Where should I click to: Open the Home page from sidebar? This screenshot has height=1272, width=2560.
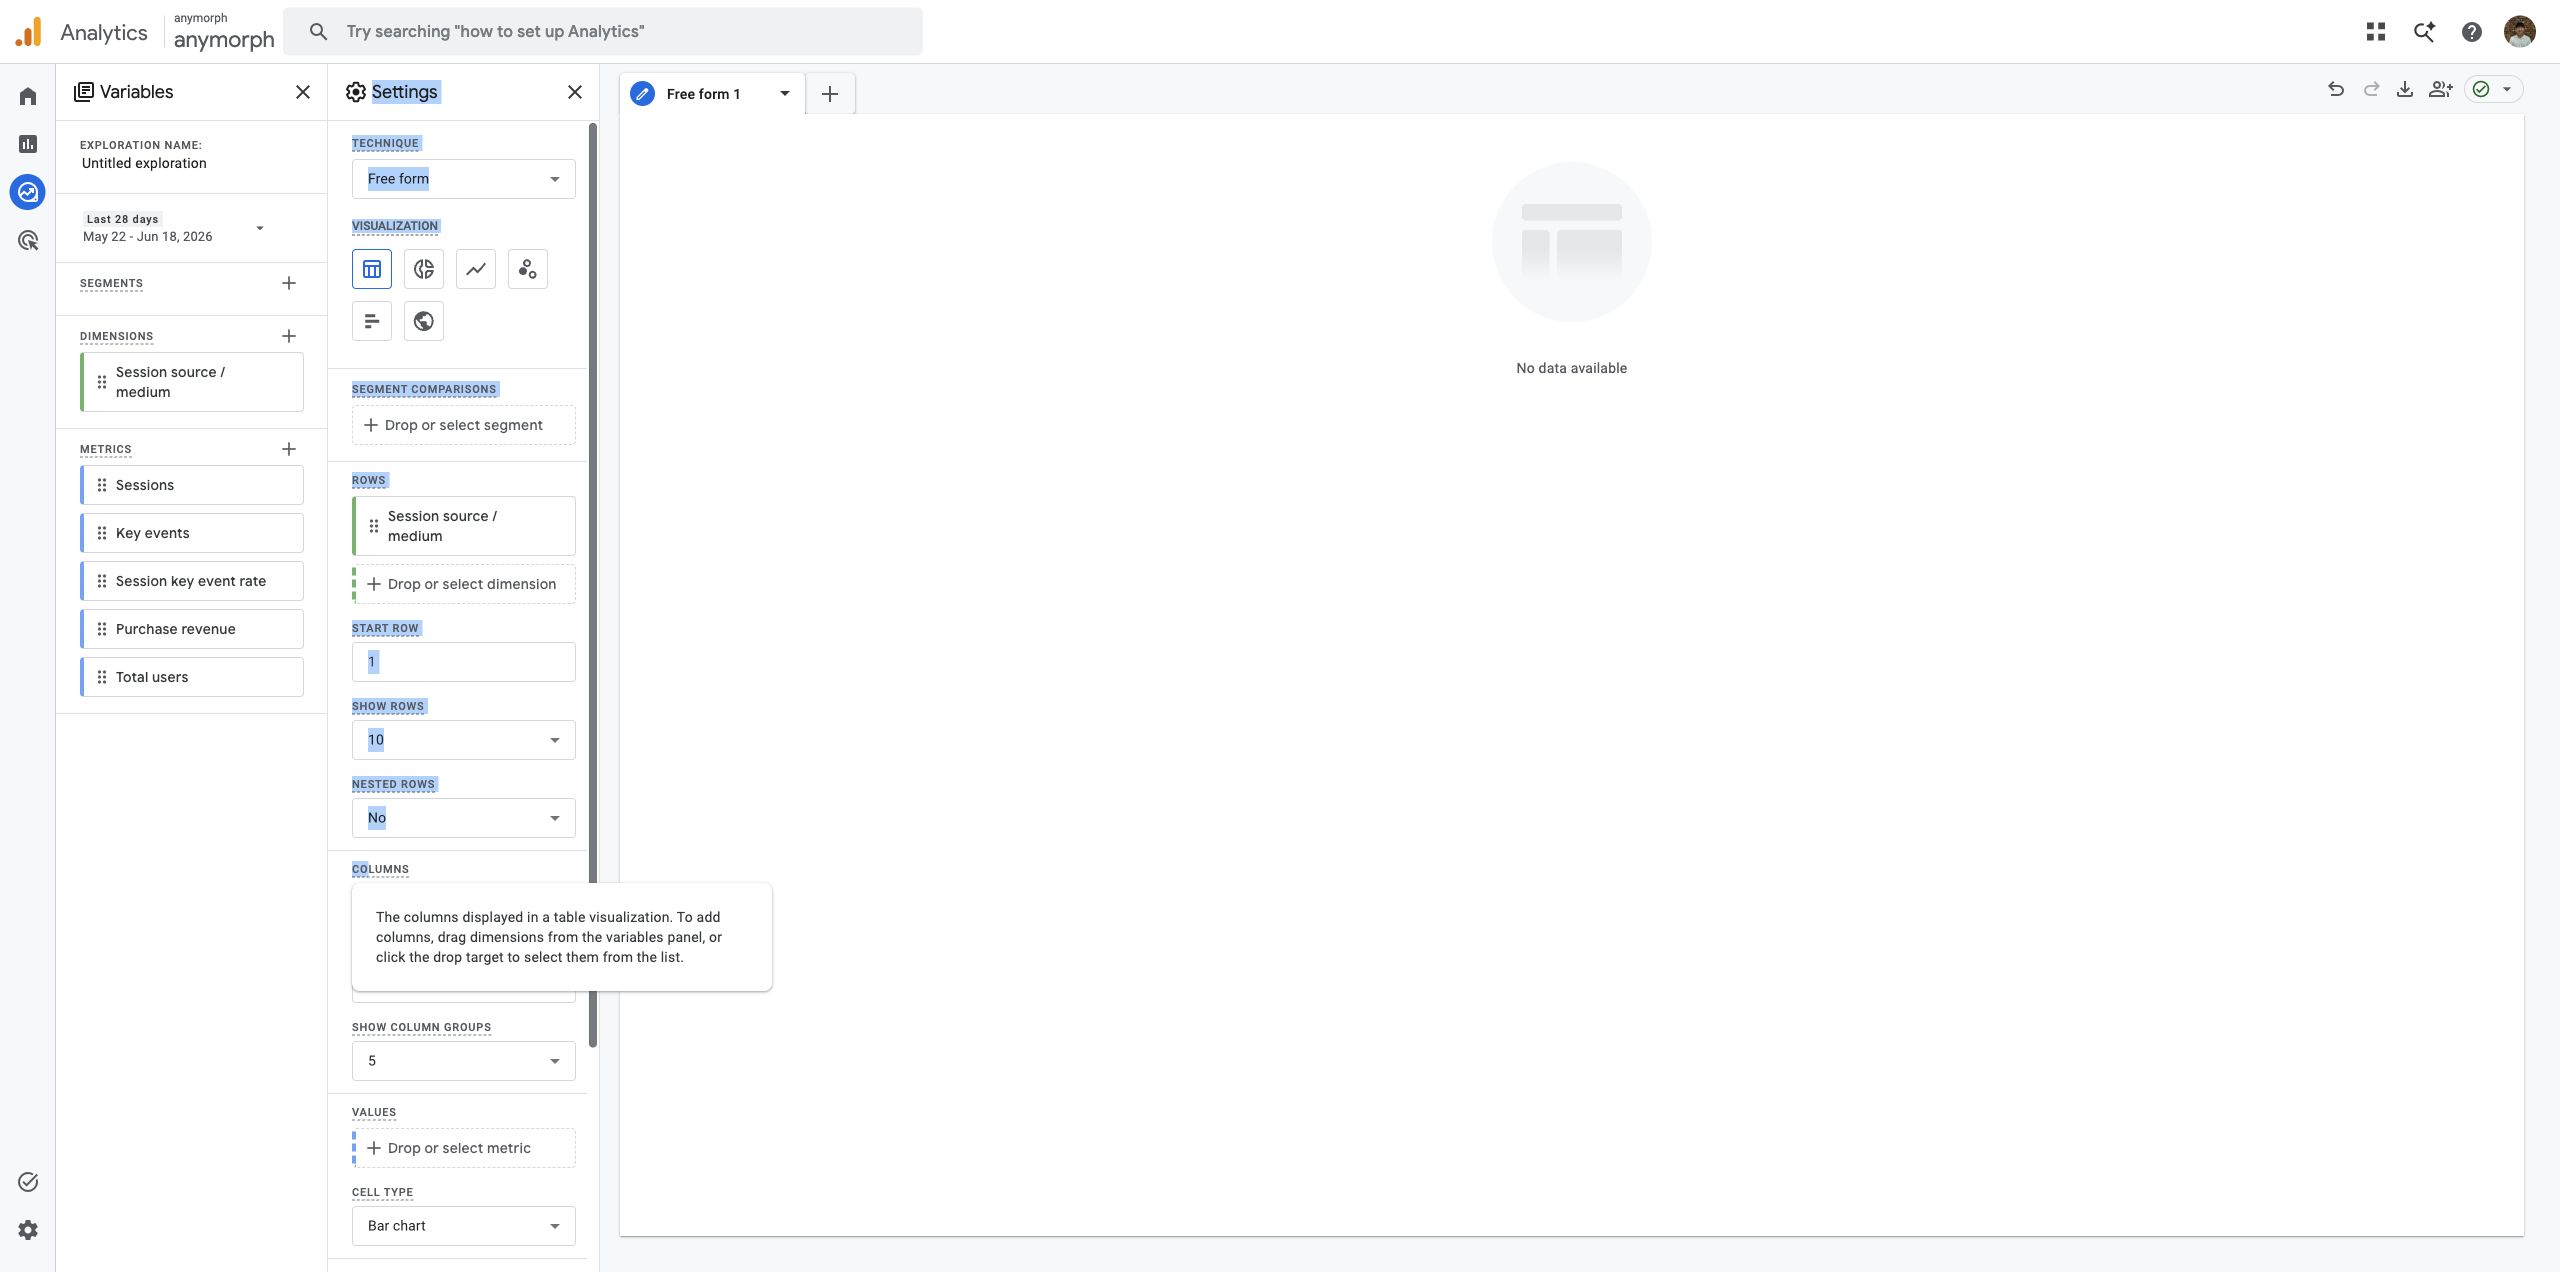click(28, 96)
